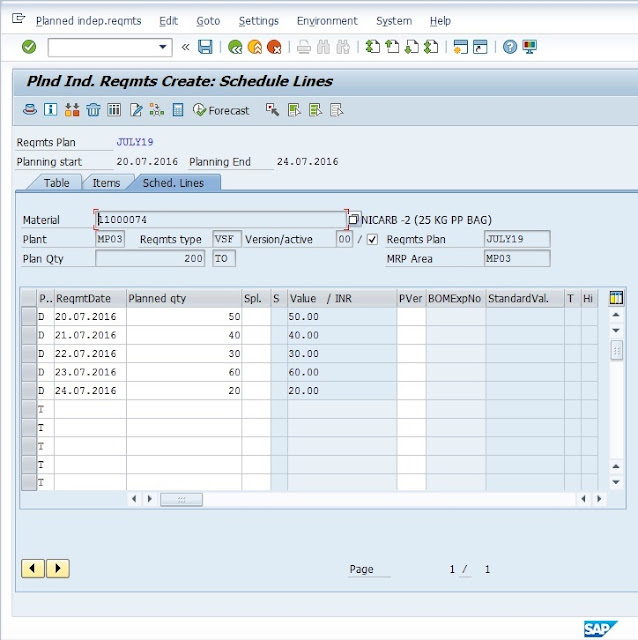Click the blue Help question mark icon
Image resolution: width=638 pixels, height=640 pixels.
tap(510, 47)
